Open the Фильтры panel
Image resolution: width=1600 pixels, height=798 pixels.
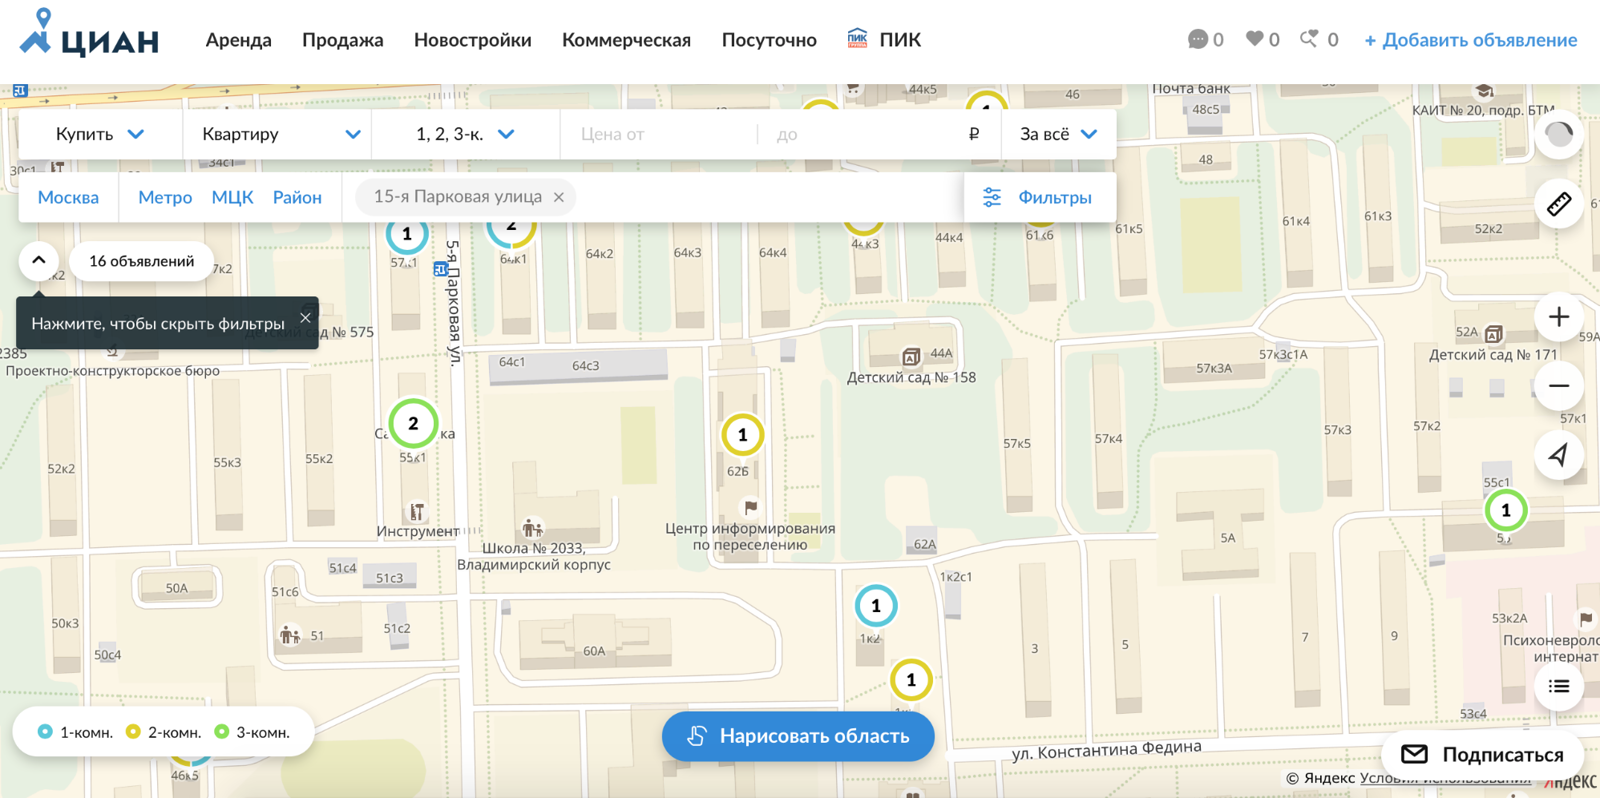(x=1040, y=197)
